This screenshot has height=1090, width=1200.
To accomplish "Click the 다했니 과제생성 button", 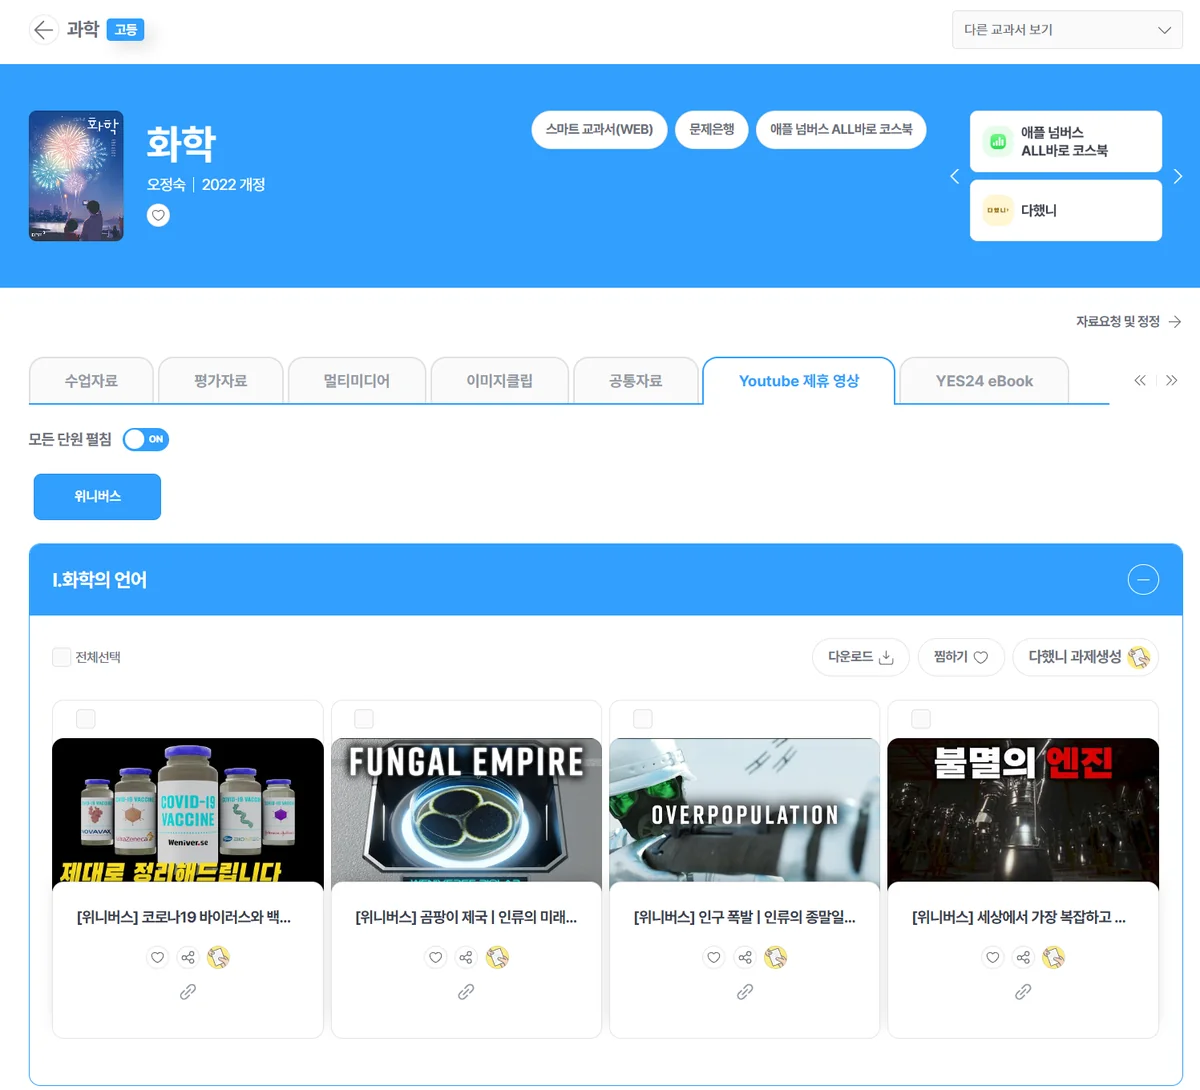I will (1086, 657).
